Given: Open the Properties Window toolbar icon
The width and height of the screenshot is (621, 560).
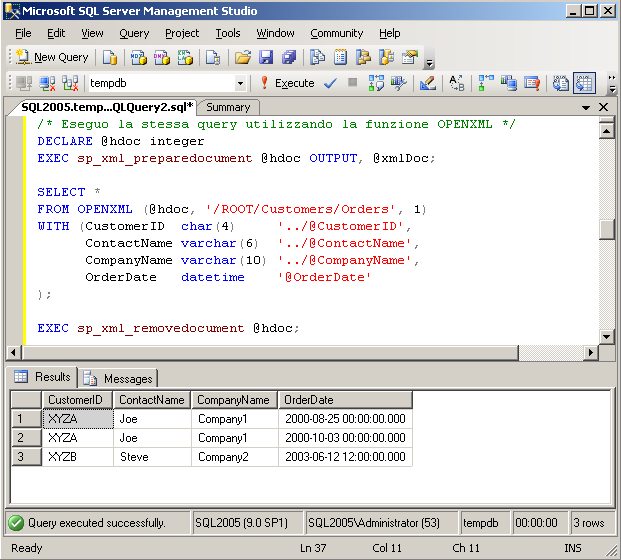Looking at the screenshot, I should [x=410, y=57].
